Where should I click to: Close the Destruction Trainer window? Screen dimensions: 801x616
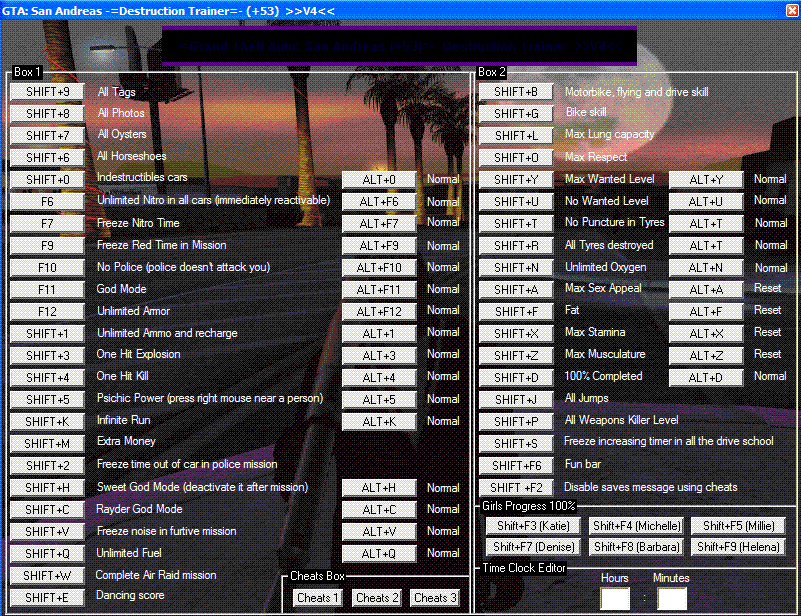tap(791, 10)
